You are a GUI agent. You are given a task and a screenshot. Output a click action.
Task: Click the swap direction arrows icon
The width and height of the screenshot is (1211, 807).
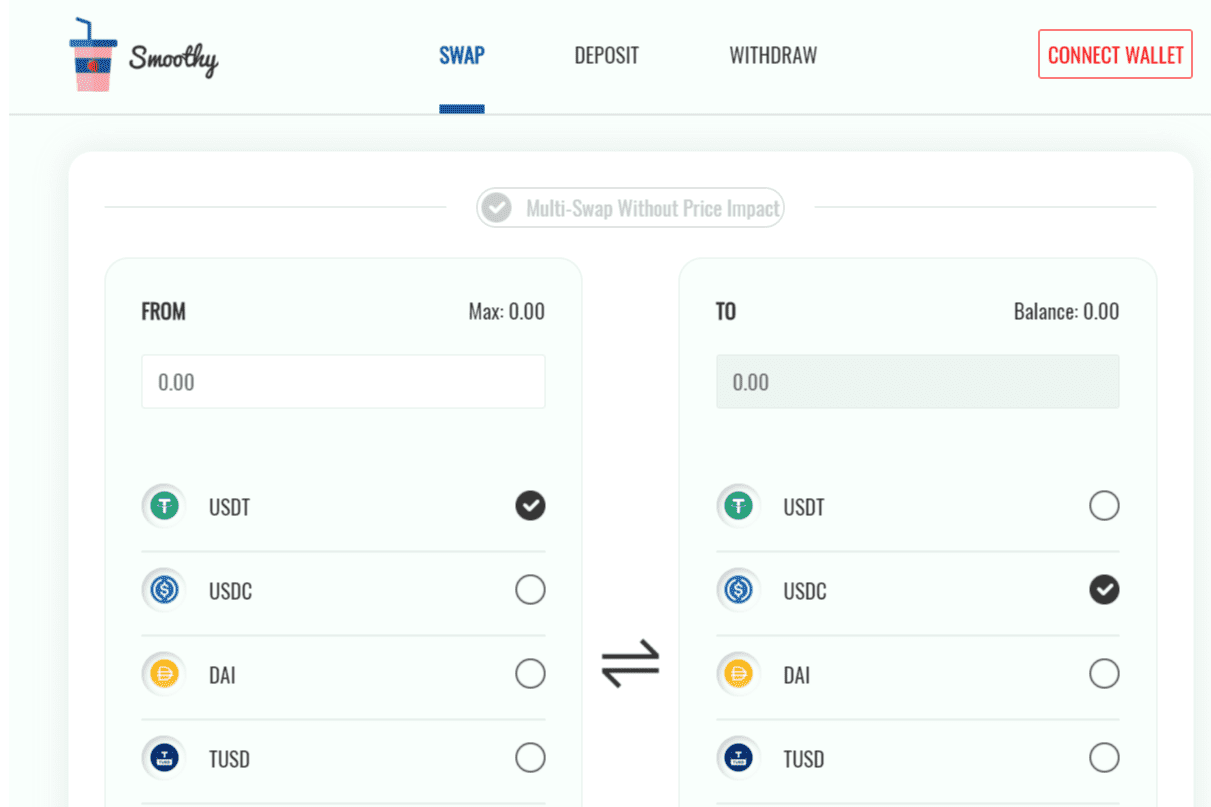coord(630,663)
